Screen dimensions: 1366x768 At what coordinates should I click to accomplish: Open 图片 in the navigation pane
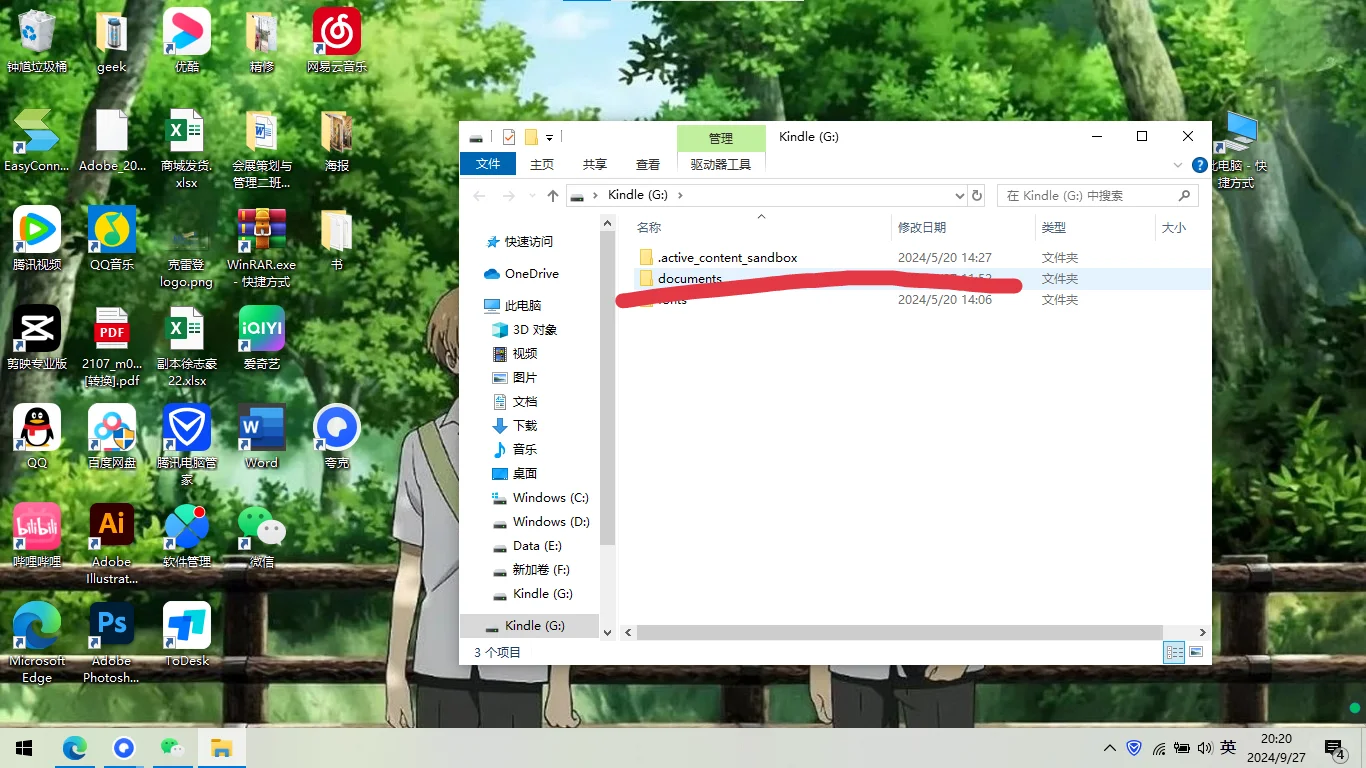(x=525, y=378)
